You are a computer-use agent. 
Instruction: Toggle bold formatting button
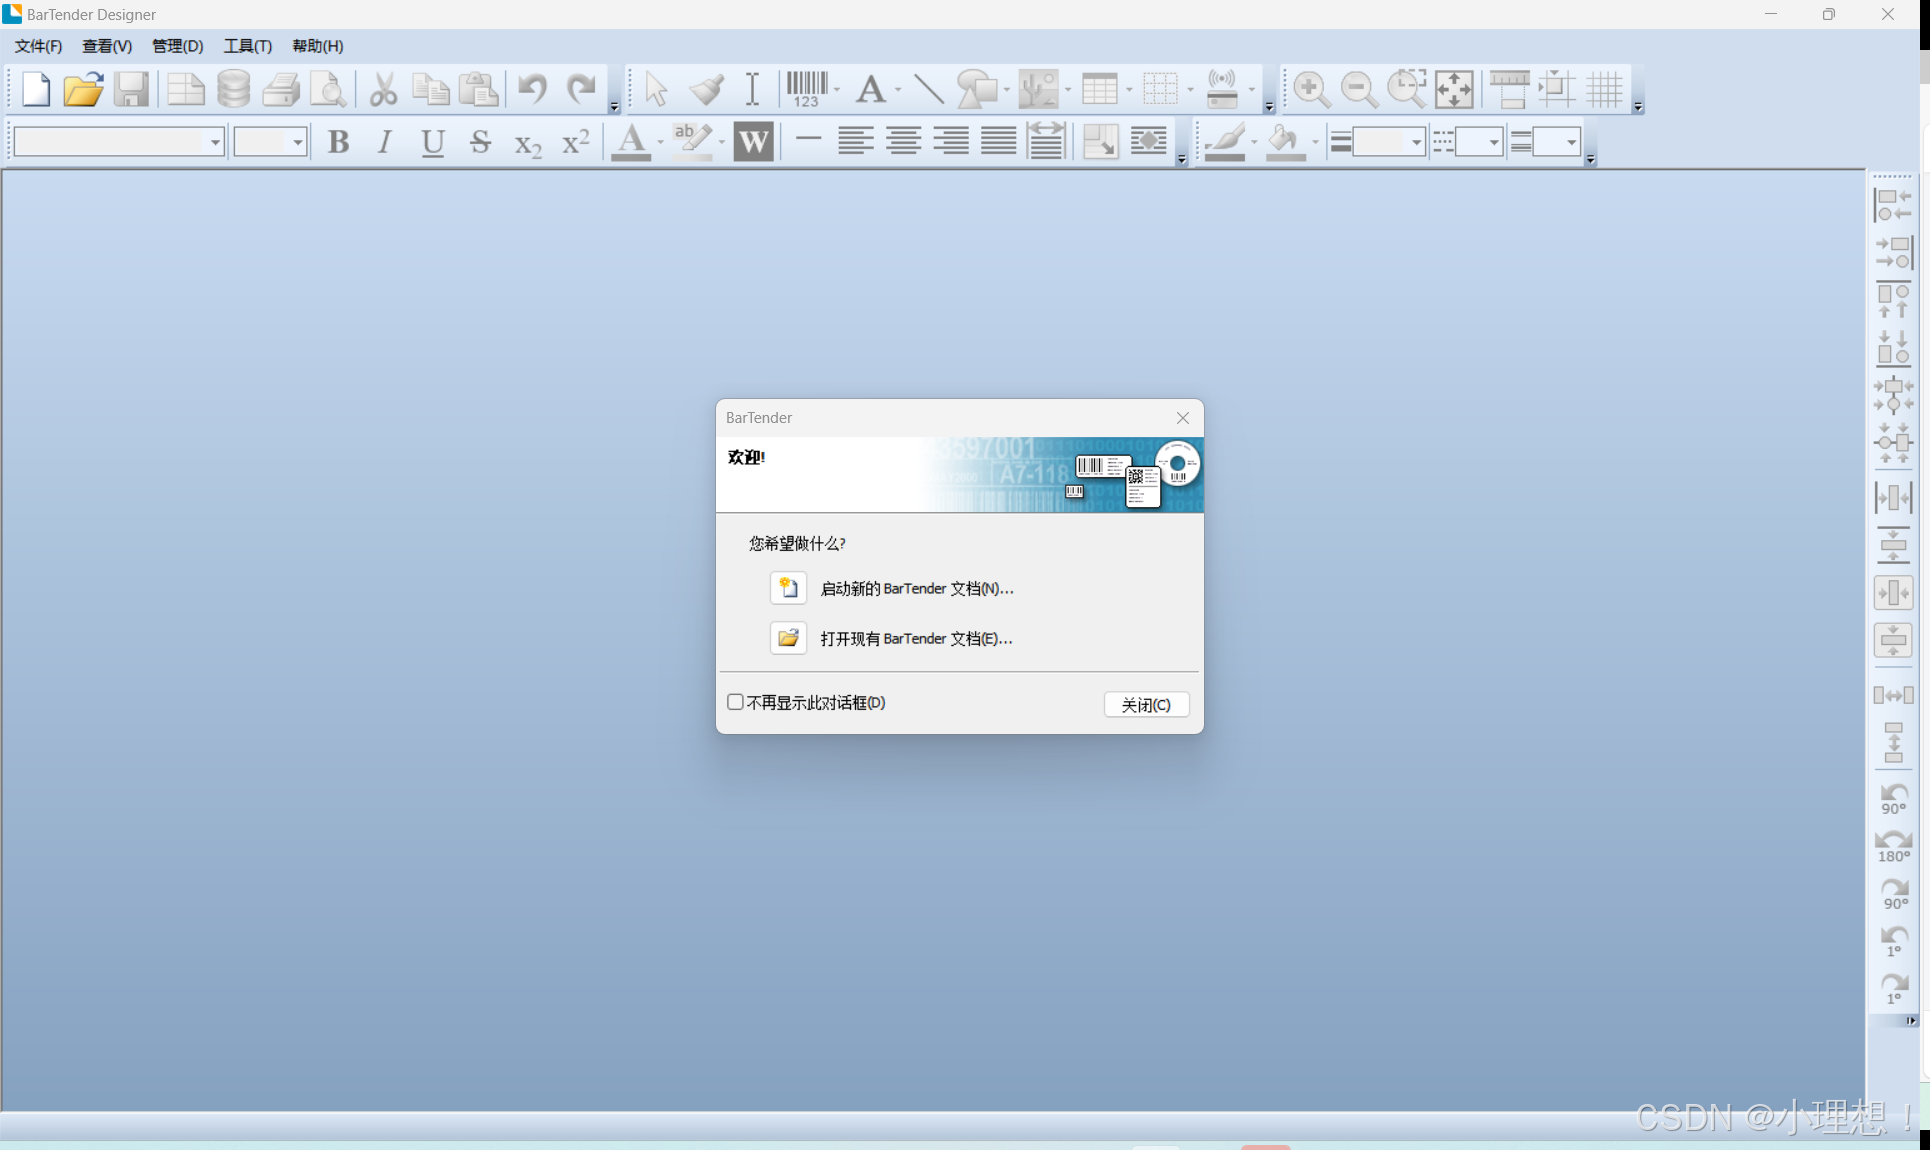[338, 142]
